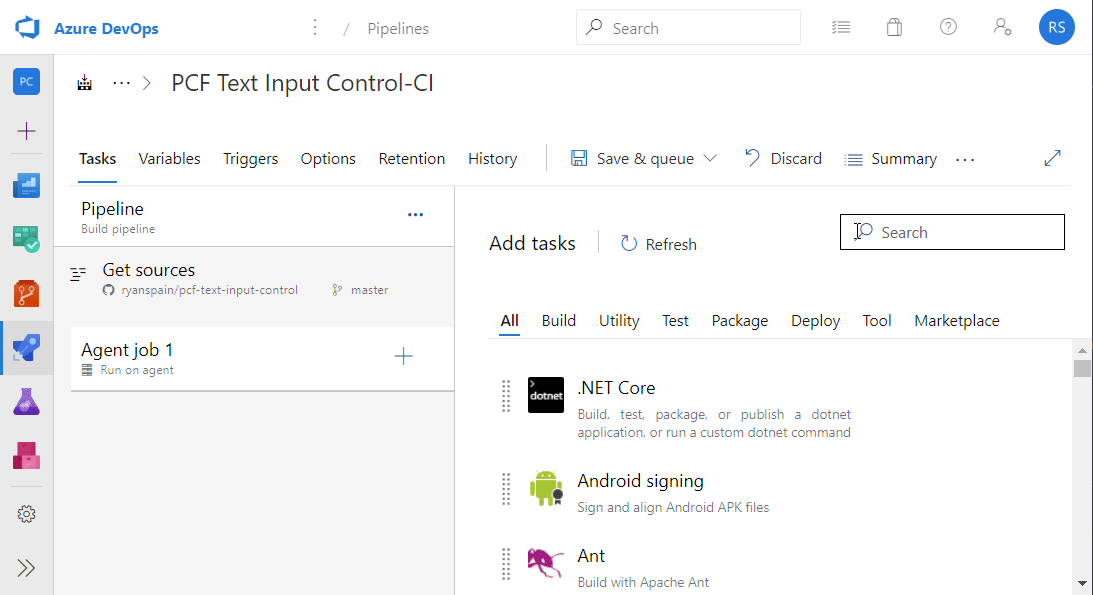Open Artifacts in the left sidebar

pyautogui.click(x=26, y=456)
